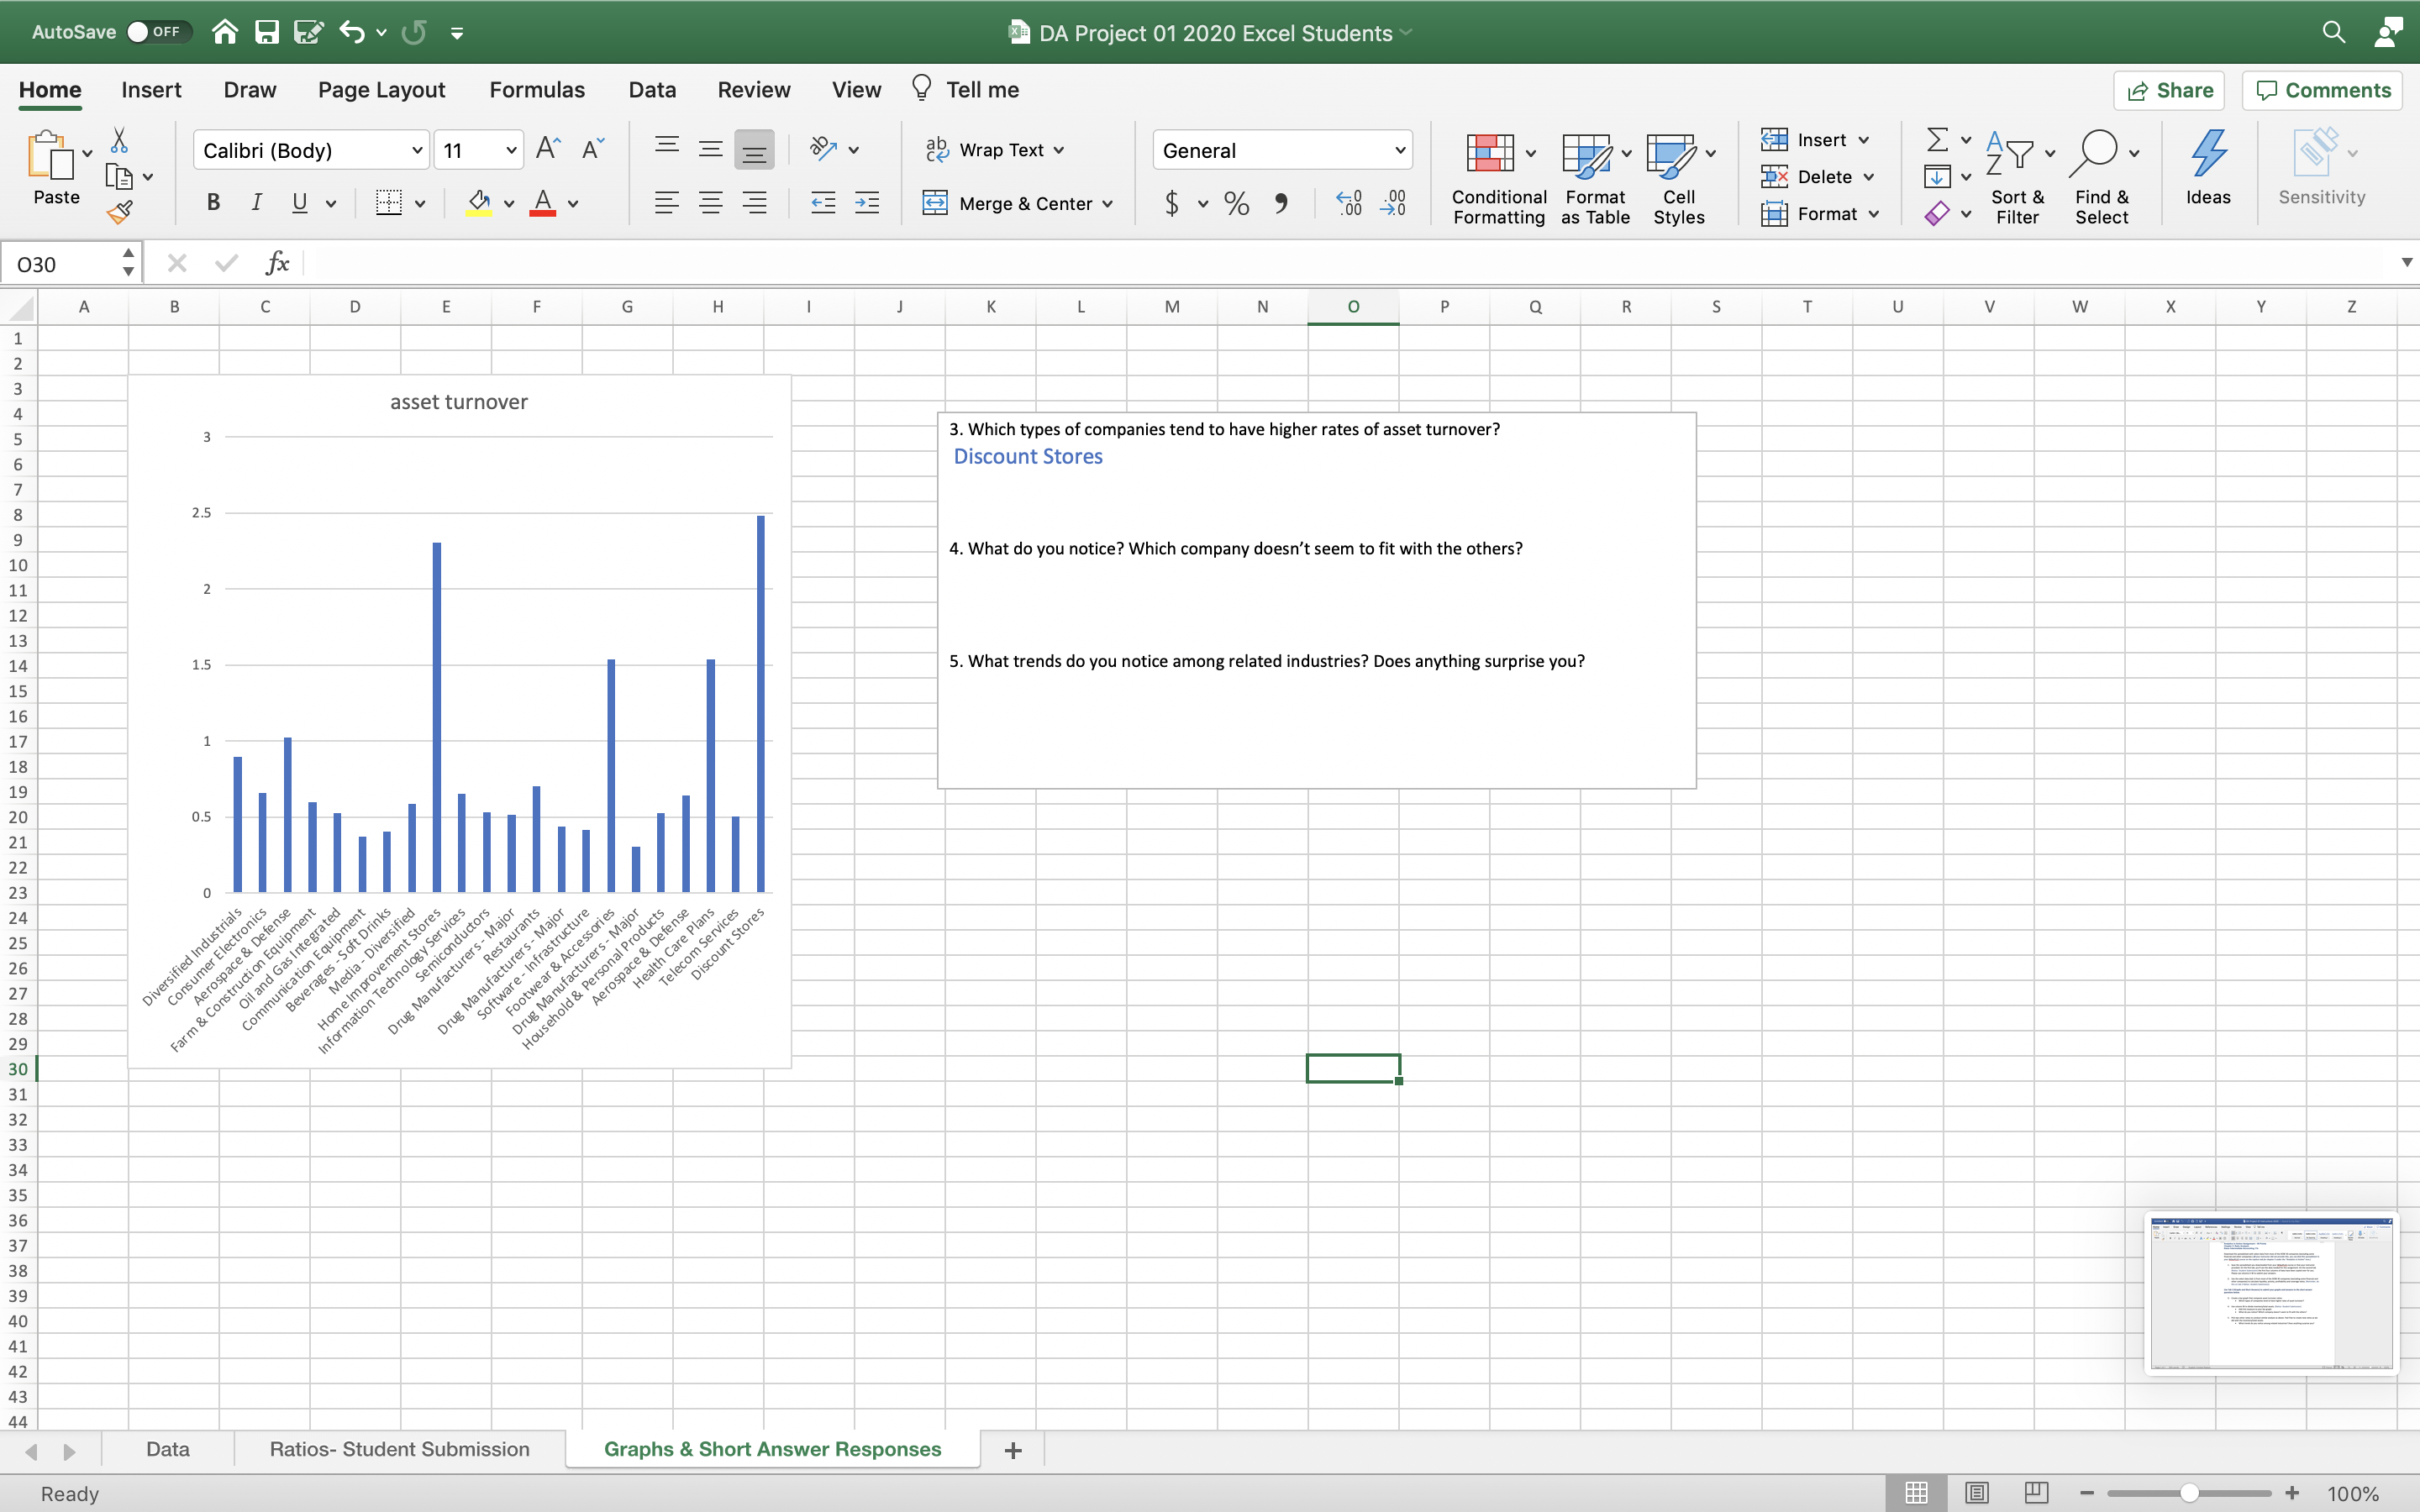The width and height of the screenshot is (2420, 1512).
Task: Open the font name dropdown
Action: [417, 150]
